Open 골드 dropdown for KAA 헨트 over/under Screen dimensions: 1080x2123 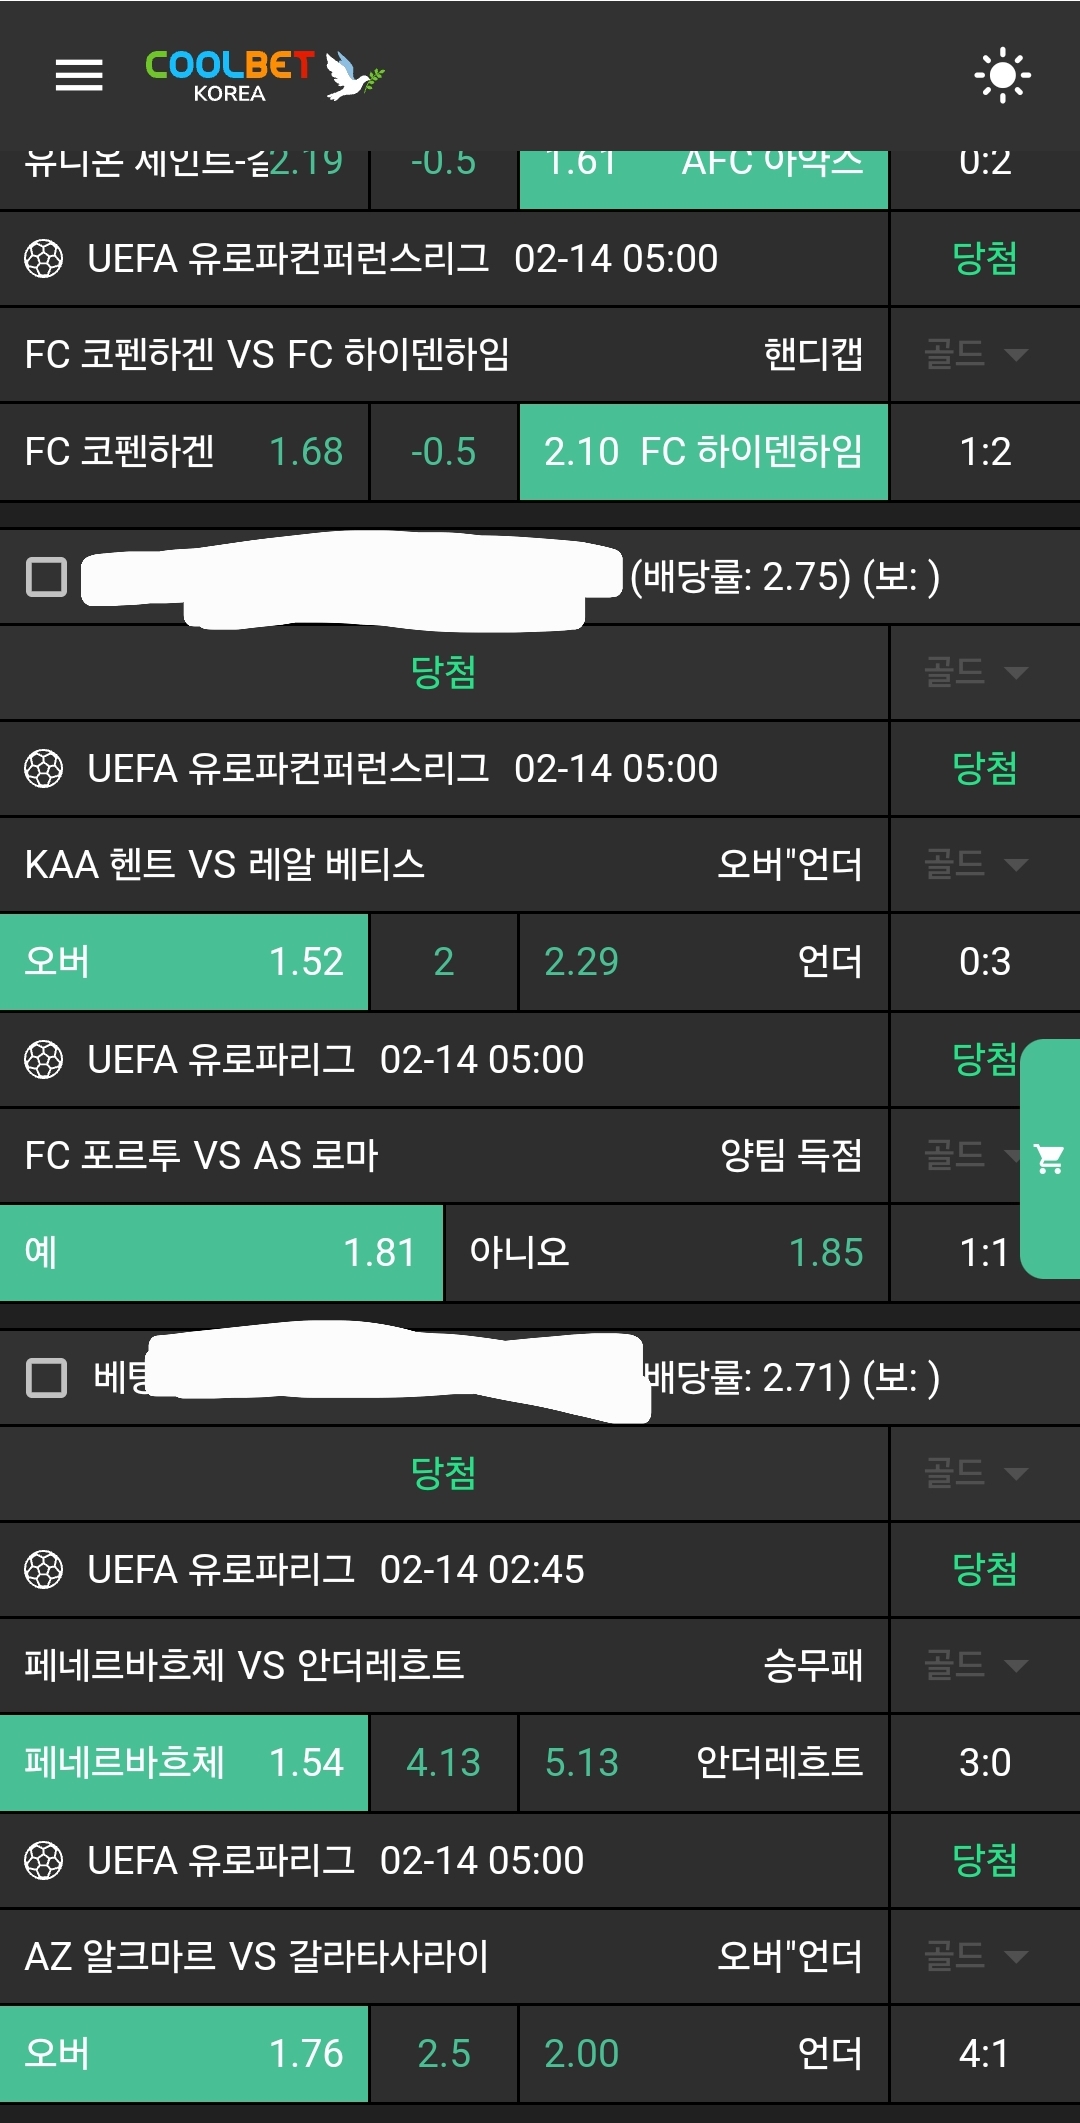point(975,864)
